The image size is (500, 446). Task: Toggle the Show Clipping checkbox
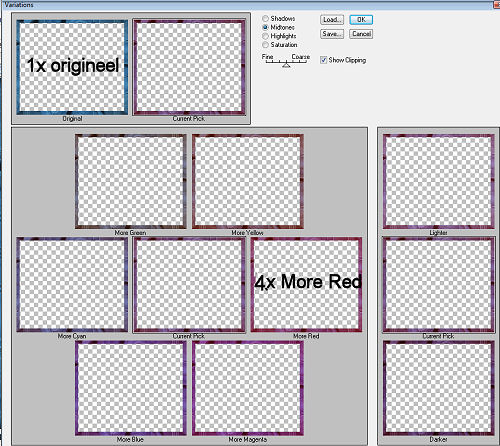click(x=323, y=60)
